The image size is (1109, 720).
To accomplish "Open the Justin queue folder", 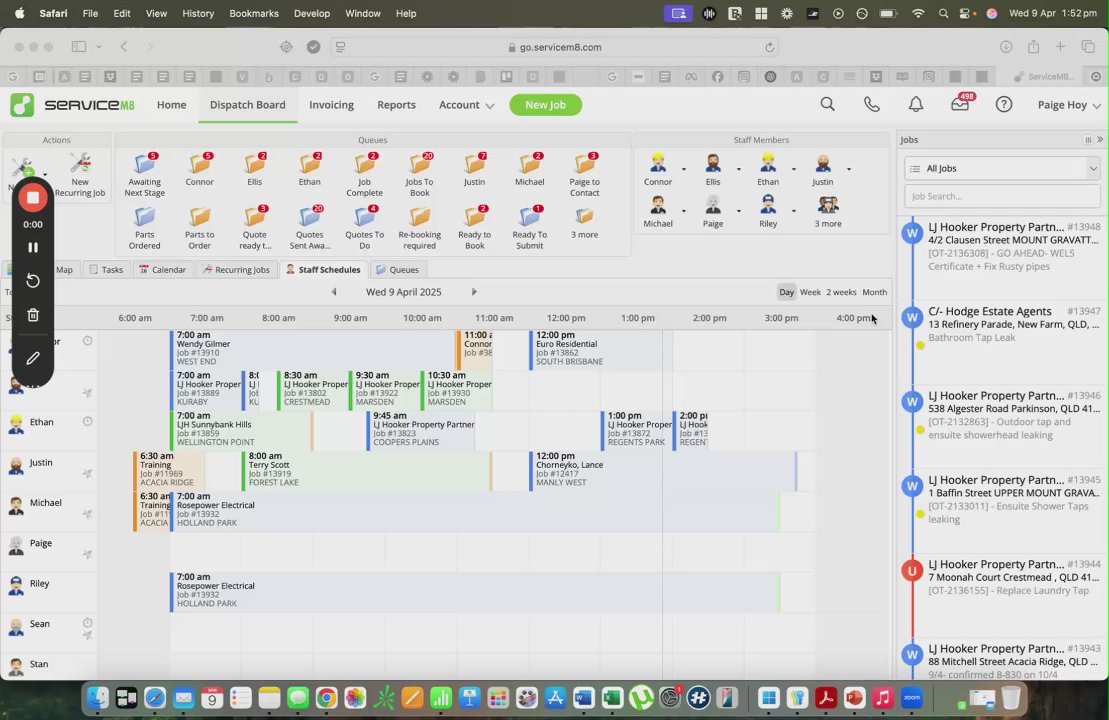I will click(475, 169).
